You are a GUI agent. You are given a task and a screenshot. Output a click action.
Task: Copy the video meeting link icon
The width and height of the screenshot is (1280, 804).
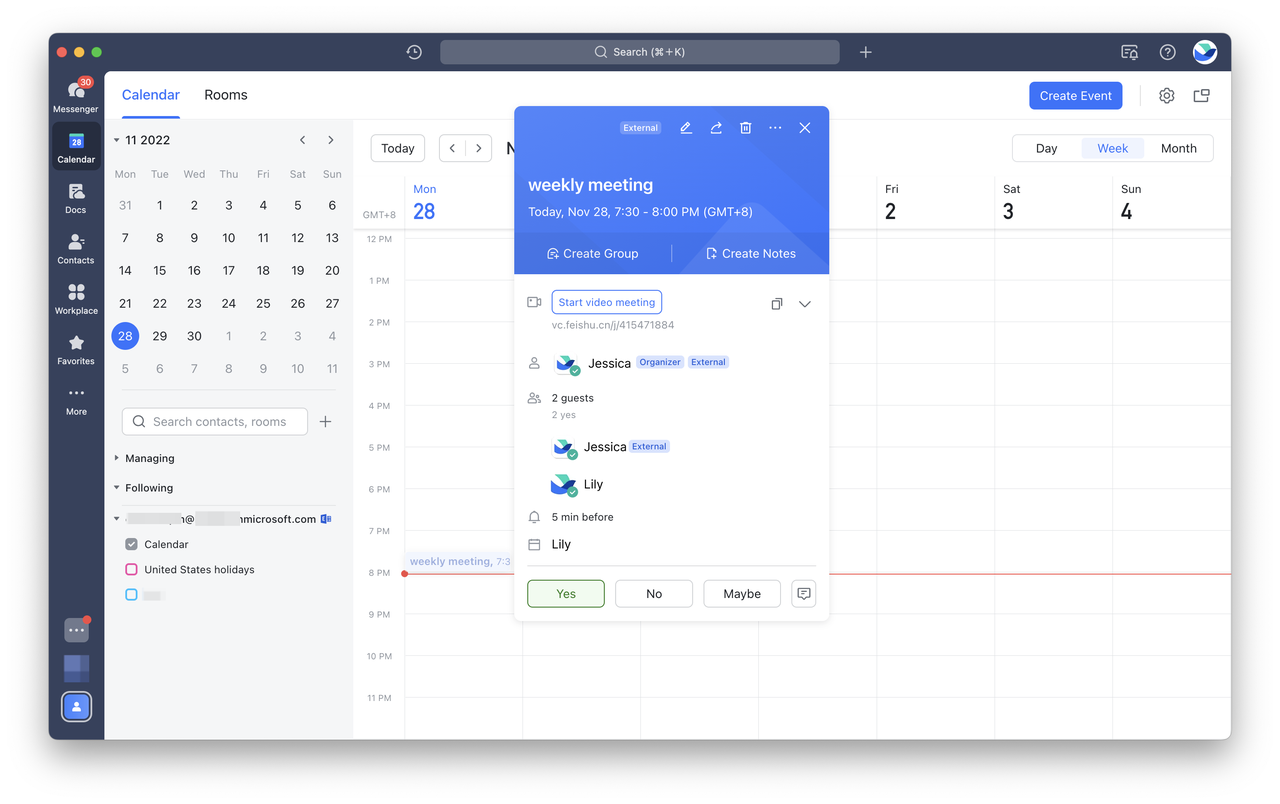tap(776, 304)
